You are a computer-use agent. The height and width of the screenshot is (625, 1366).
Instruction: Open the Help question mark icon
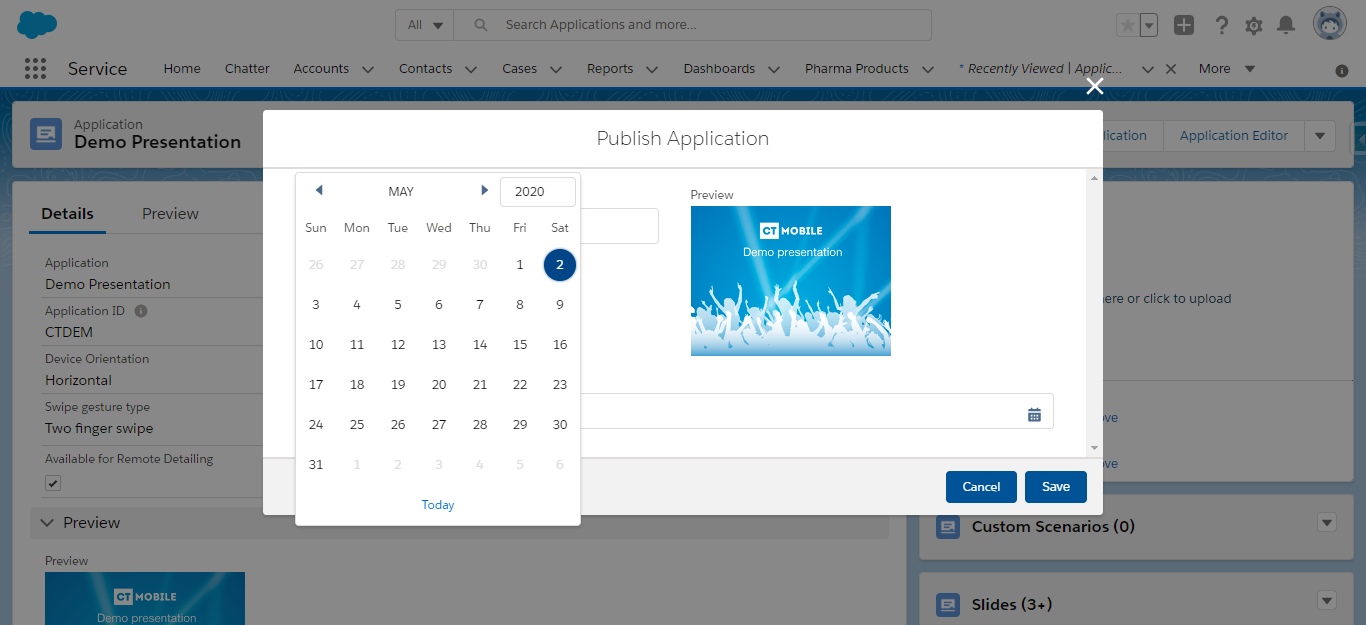(1221, 26)
